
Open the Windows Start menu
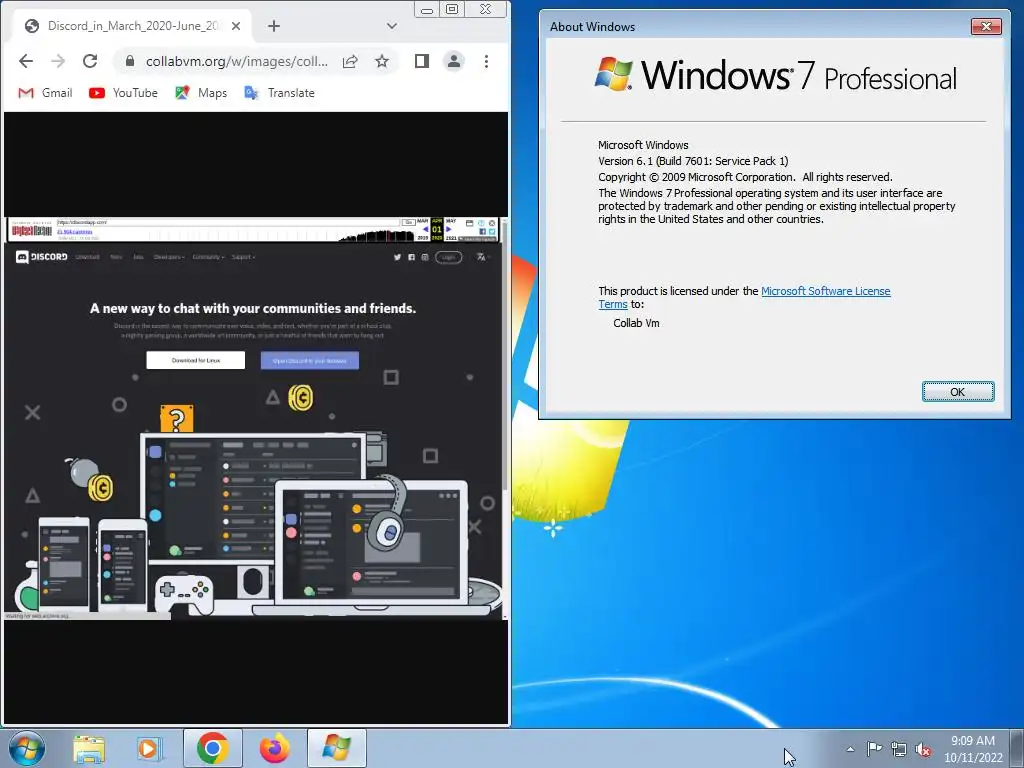26,748
